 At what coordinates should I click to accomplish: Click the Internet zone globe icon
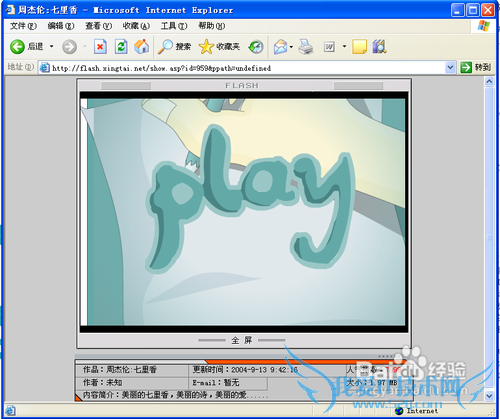pyautogui.click(x=399, y=411)
